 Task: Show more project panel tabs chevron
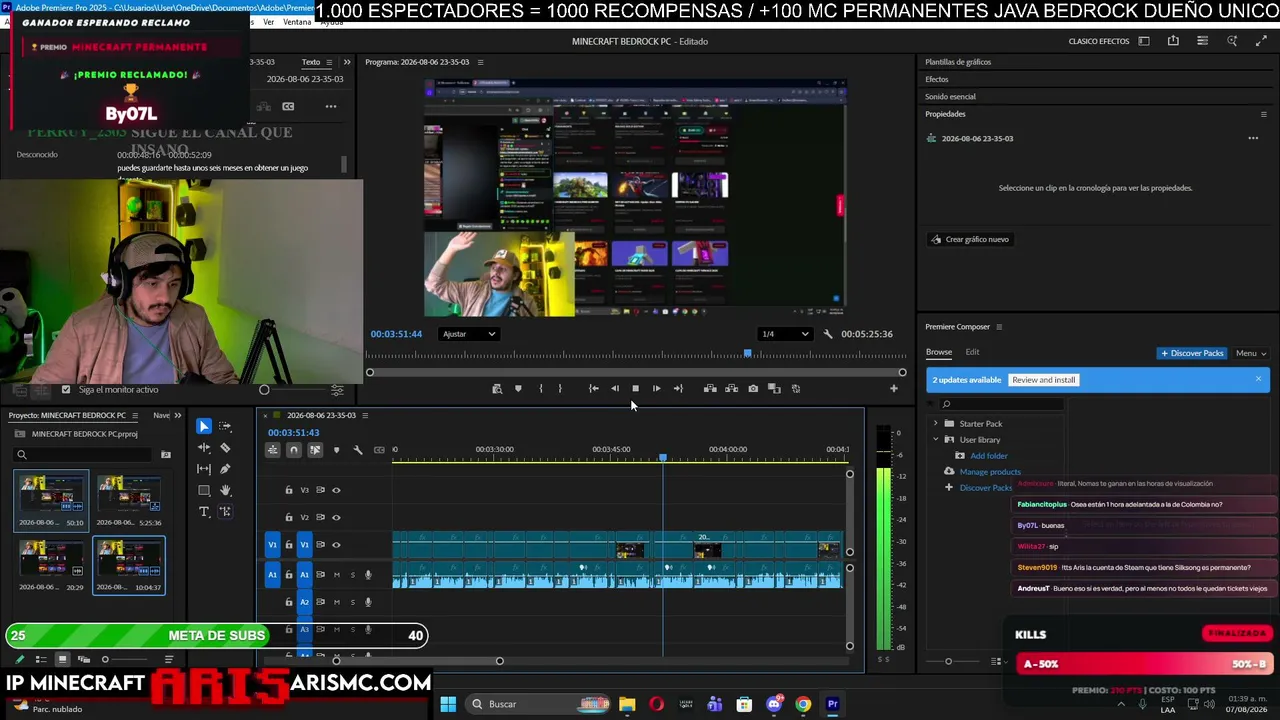point(178,415)
